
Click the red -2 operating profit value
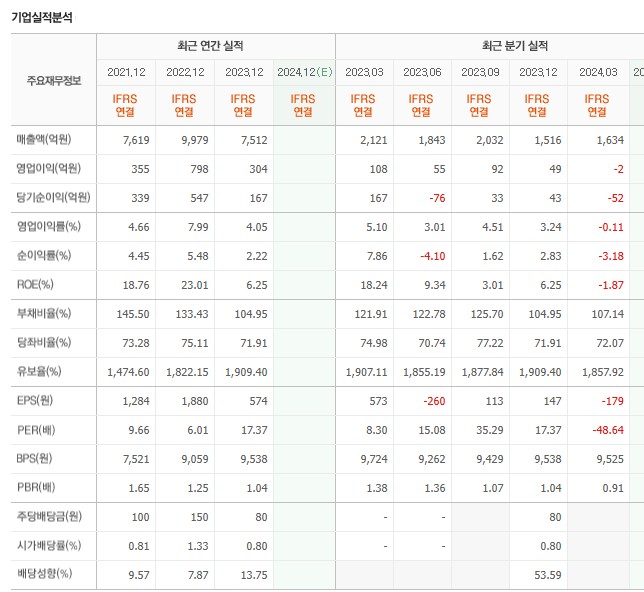[x=619, y=169]
